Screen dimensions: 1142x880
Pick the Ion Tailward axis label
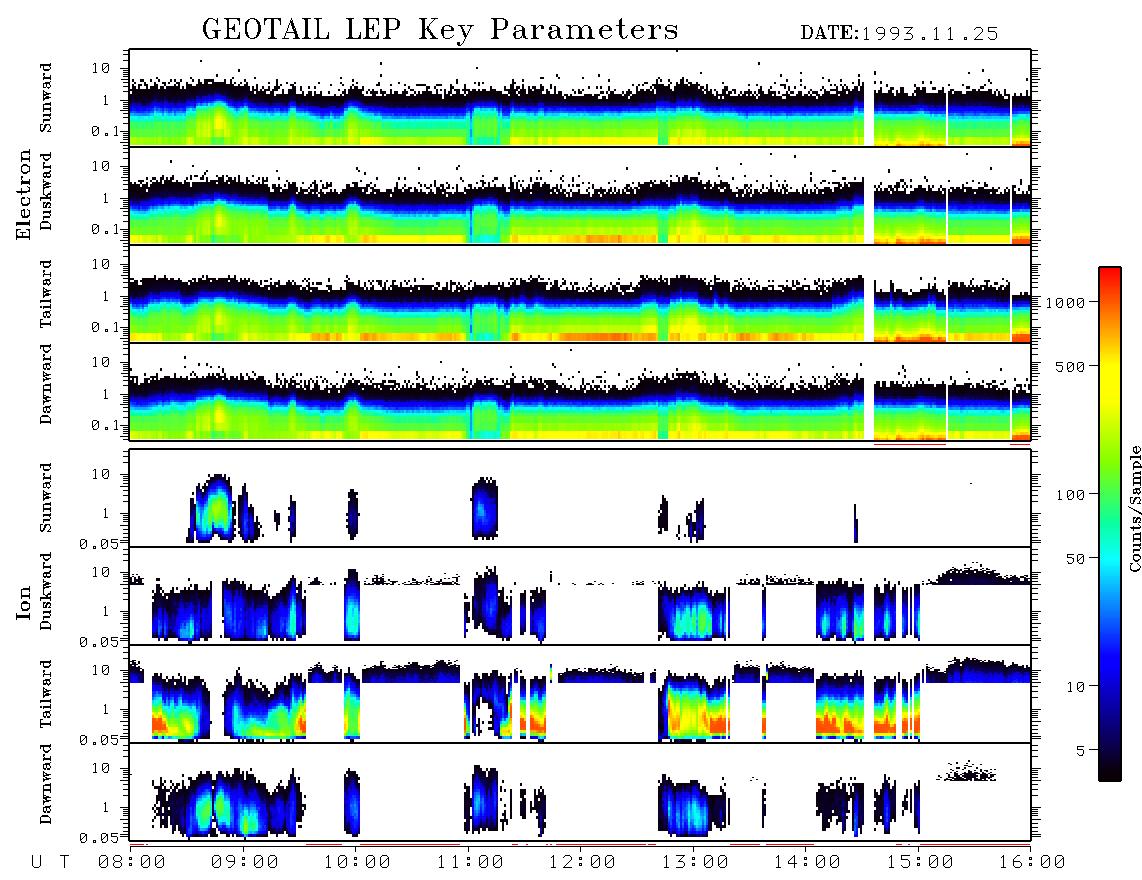(x=46, y=694)
